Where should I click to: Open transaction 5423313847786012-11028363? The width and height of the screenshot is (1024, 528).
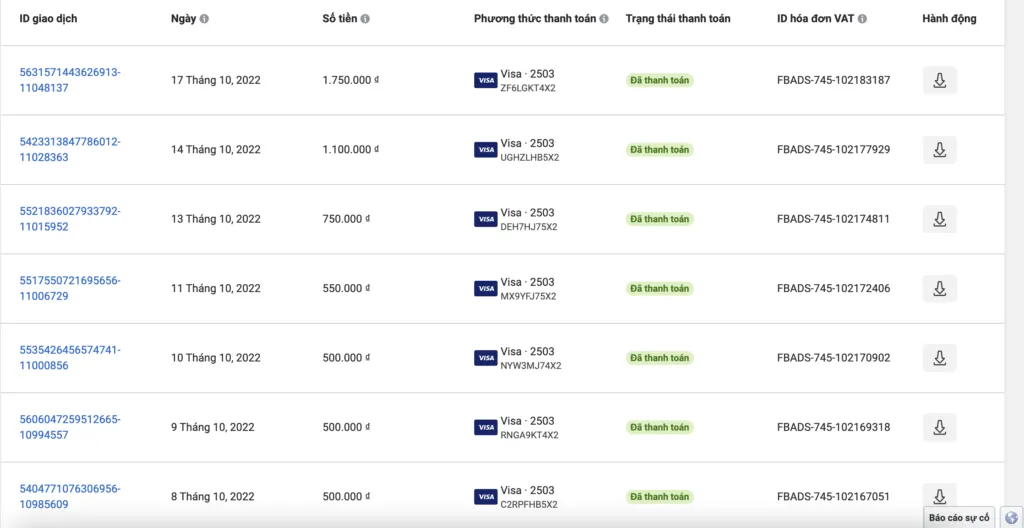(x=70, y=149)
